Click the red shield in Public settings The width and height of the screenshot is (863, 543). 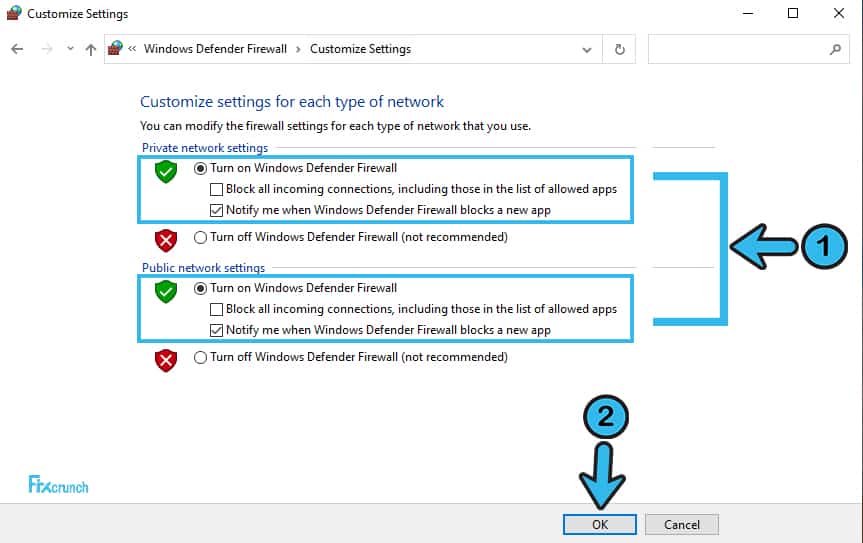click(x=166, y=360)
